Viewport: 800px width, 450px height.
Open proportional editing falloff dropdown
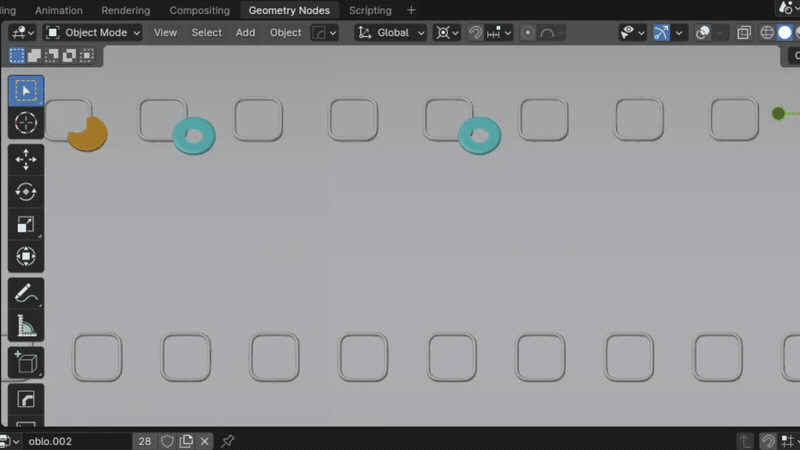[552, 33]
